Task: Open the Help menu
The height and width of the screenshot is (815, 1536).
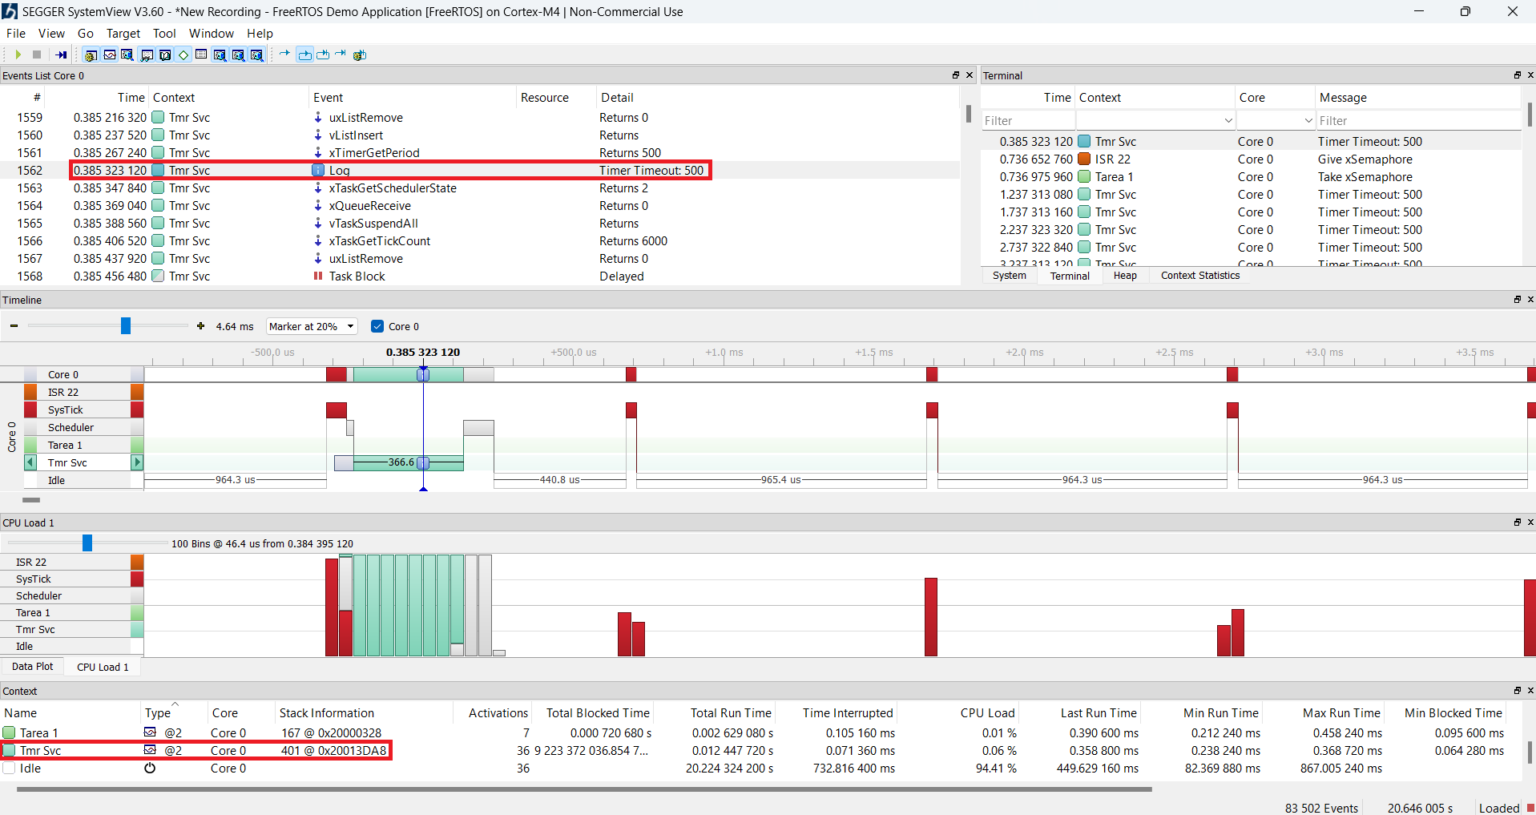Action: (260, 33)
